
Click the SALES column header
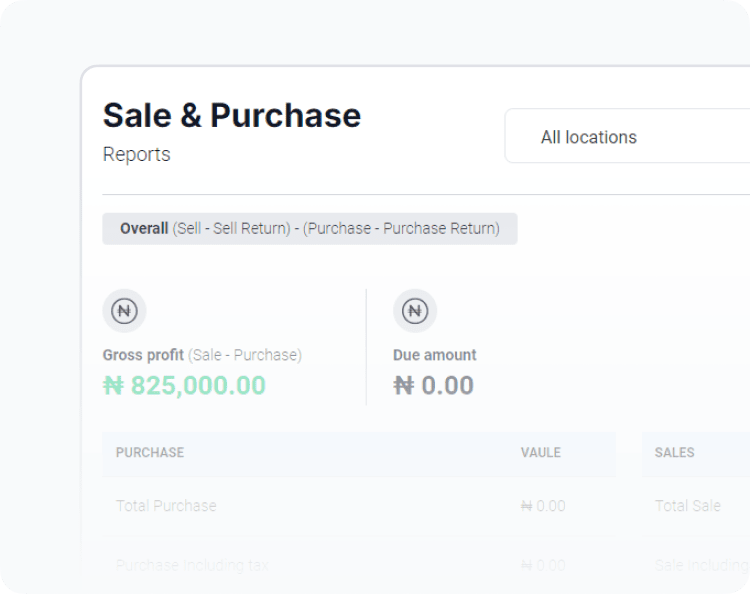click(x=674, y=453)
